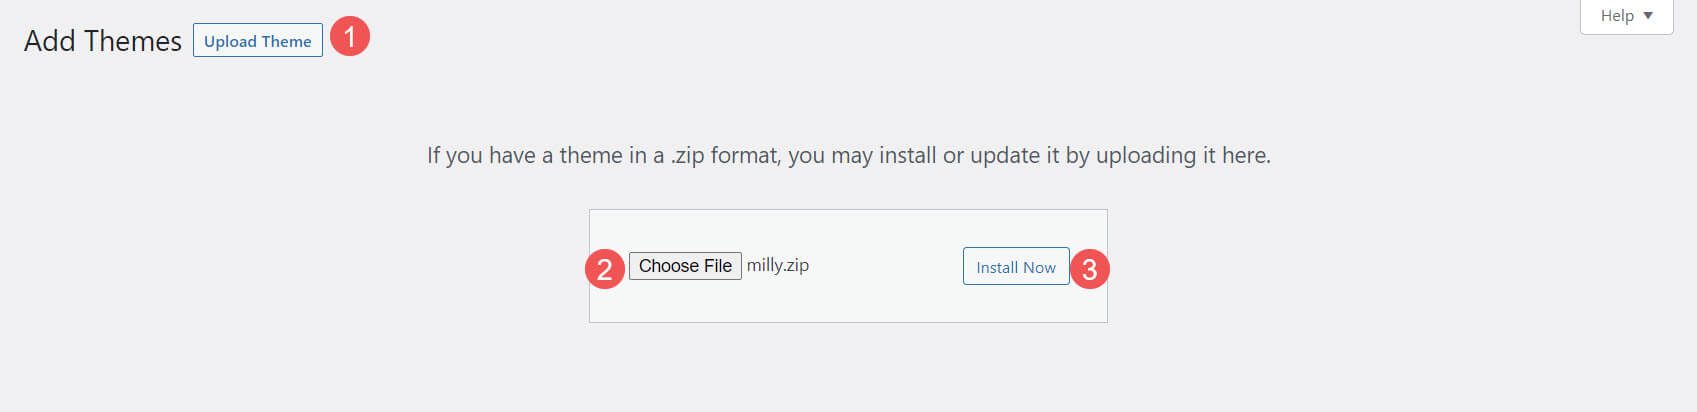Click the word 'Themes' in the heading
The image size is (1697, 412).
point(132,41)
